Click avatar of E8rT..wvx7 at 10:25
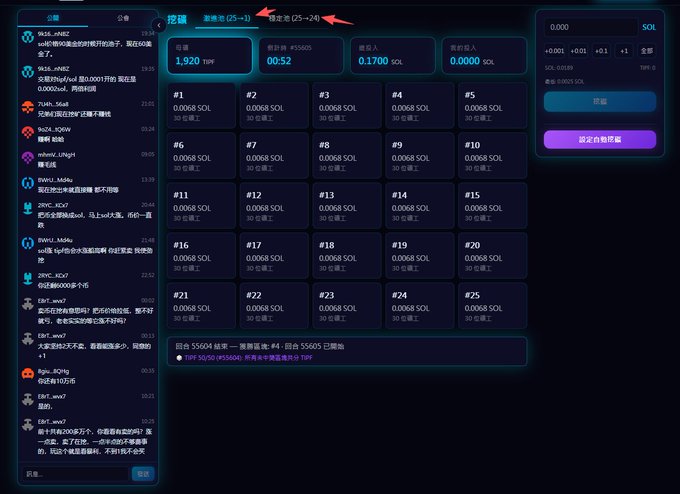The height and width of the screenshot is (494, 680). tap(28, 425)
